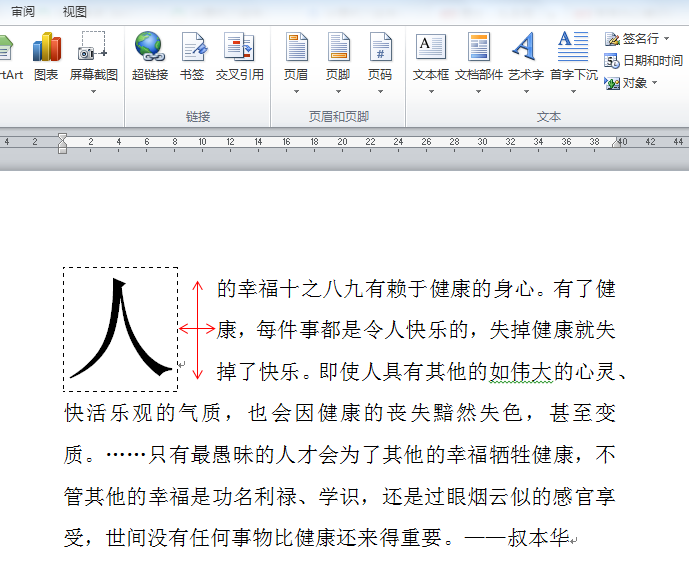Open the 首字下沉 drop cap dropdown arrow
The width and height of the screenshot is (689, 577).
click(573, 91)
